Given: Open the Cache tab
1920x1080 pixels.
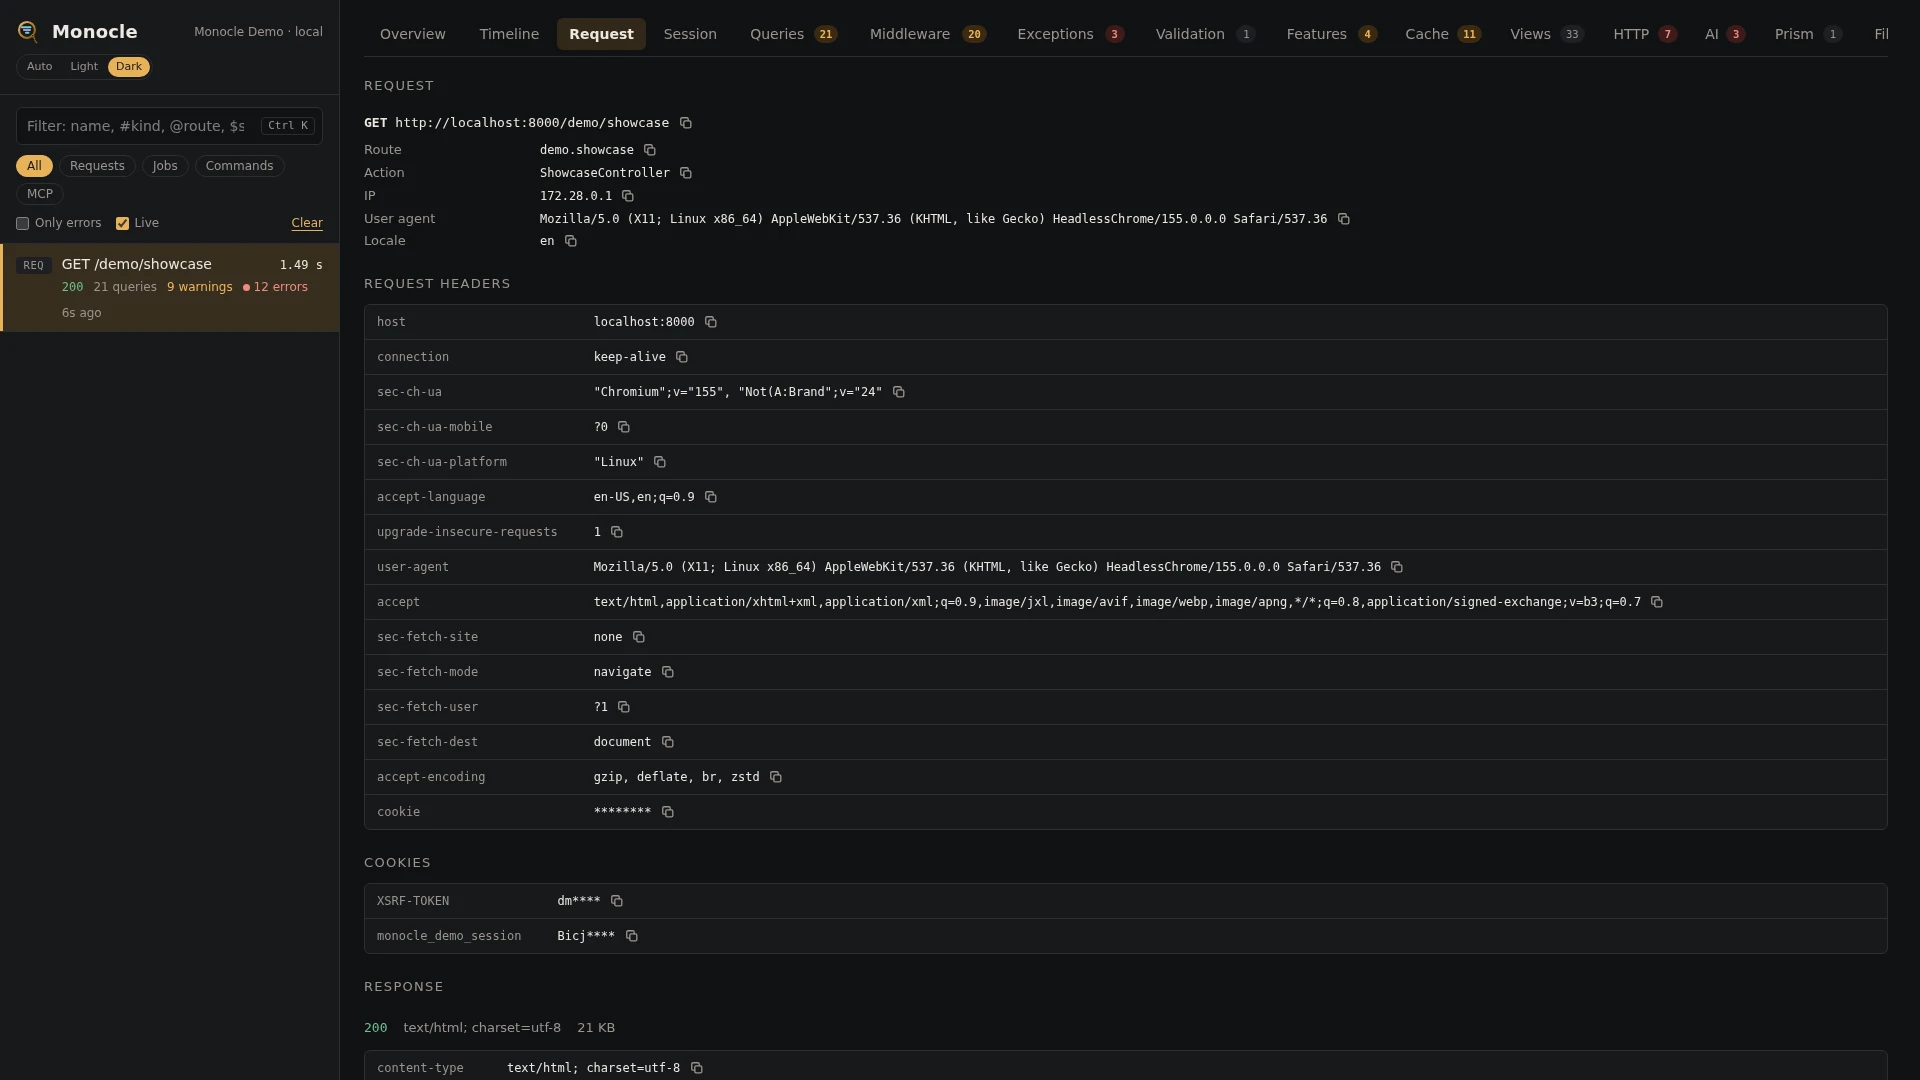Looking at the screenshot, I should pyautogui.click(x=1442, y=34).
